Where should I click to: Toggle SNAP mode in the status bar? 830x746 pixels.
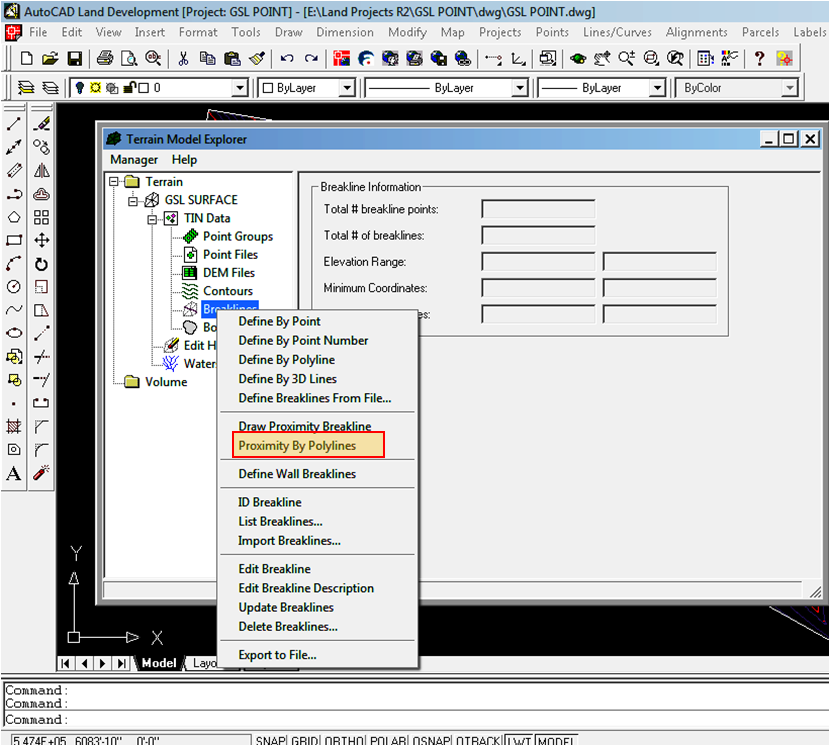pyautogui.click(x=270, y=740)
